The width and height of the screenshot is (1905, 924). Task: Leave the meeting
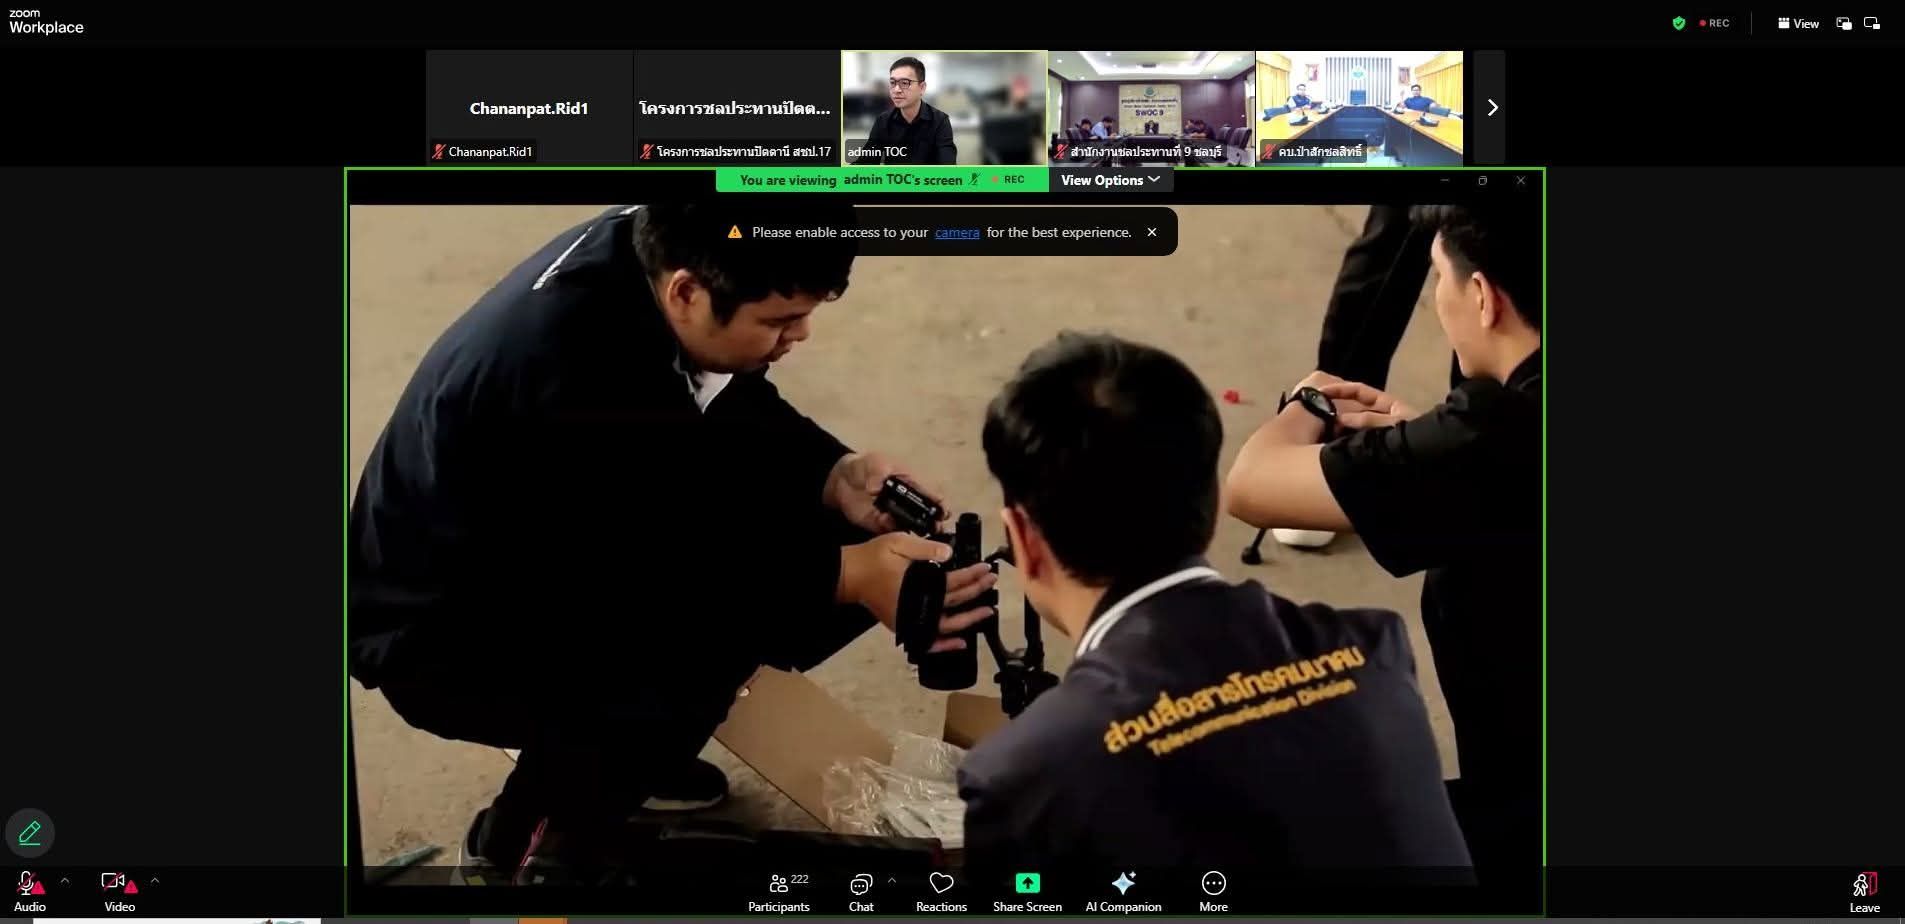click(1864, 891)
